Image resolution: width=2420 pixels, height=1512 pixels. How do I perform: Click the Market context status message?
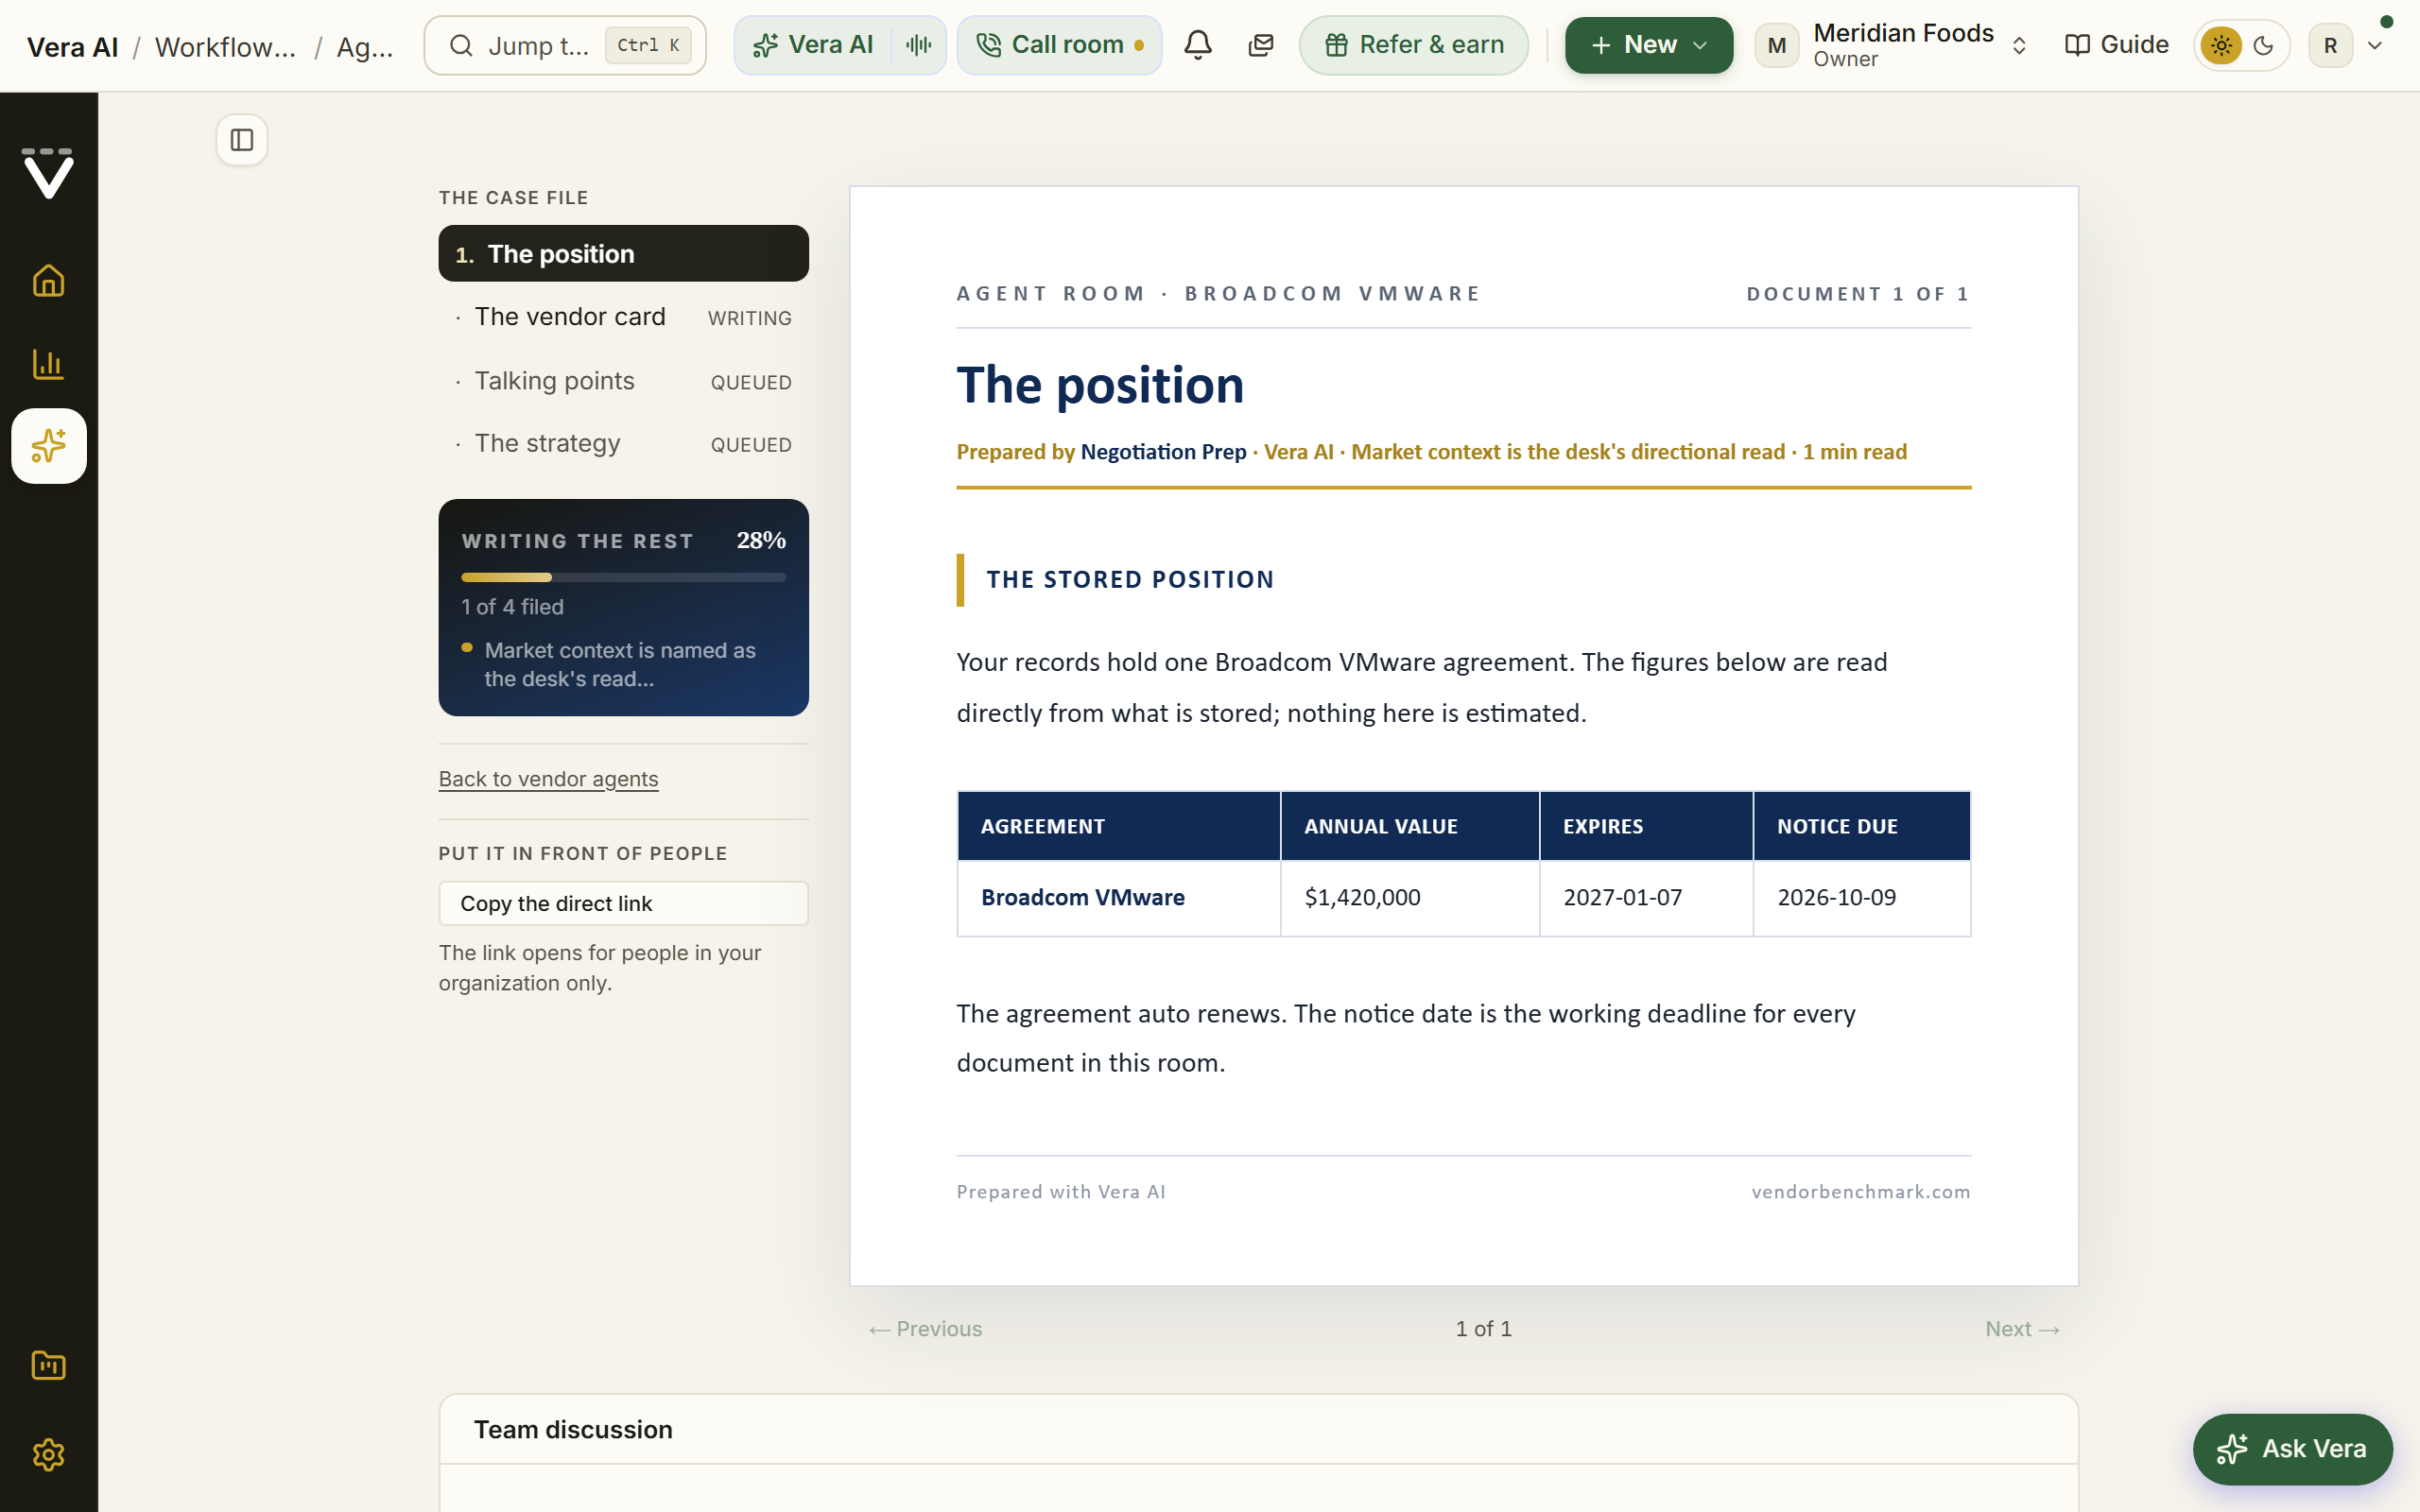click(x=620, y=665)
